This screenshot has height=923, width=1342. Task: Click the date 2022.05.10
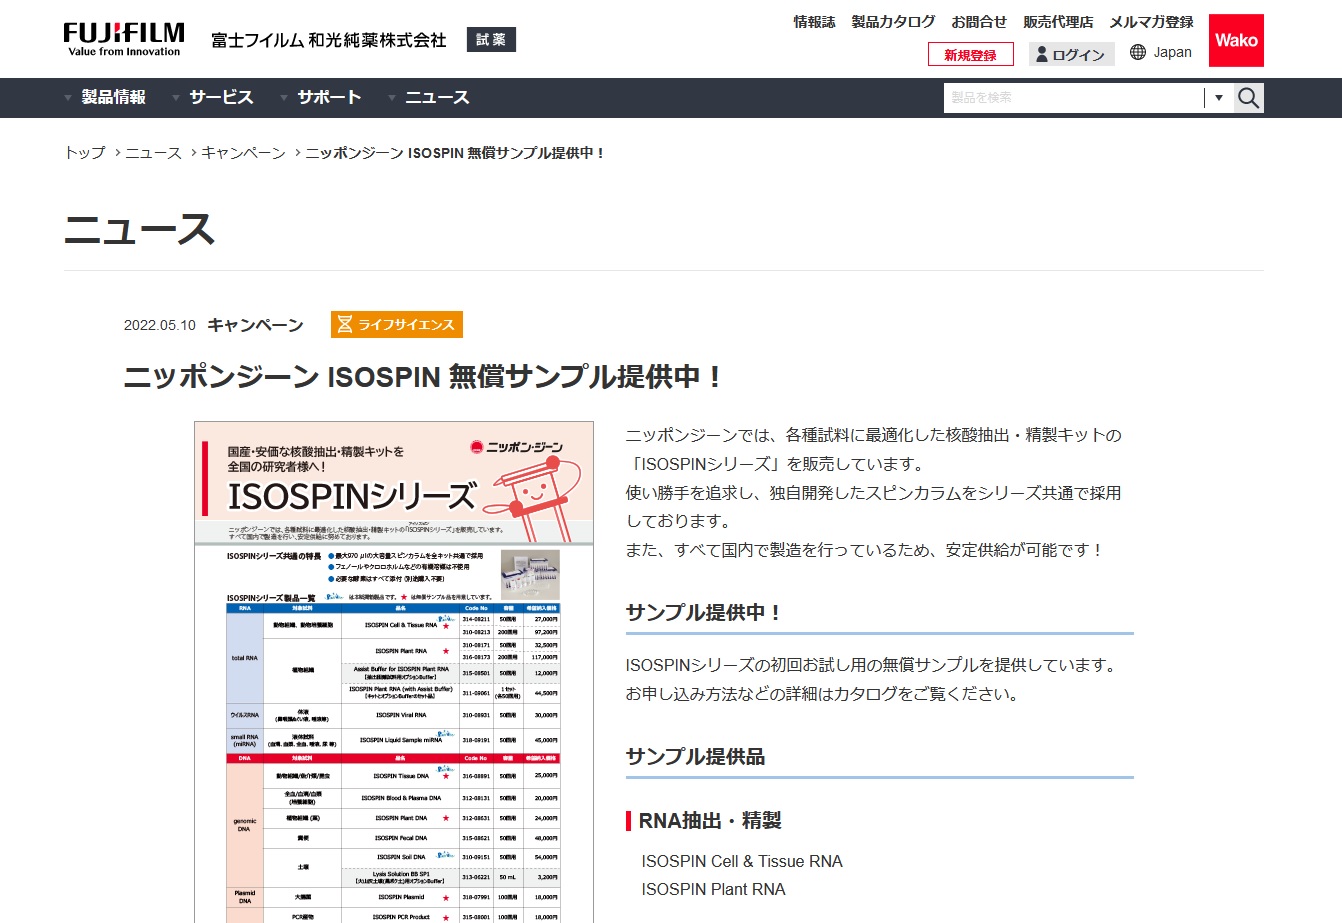point(160,325)
